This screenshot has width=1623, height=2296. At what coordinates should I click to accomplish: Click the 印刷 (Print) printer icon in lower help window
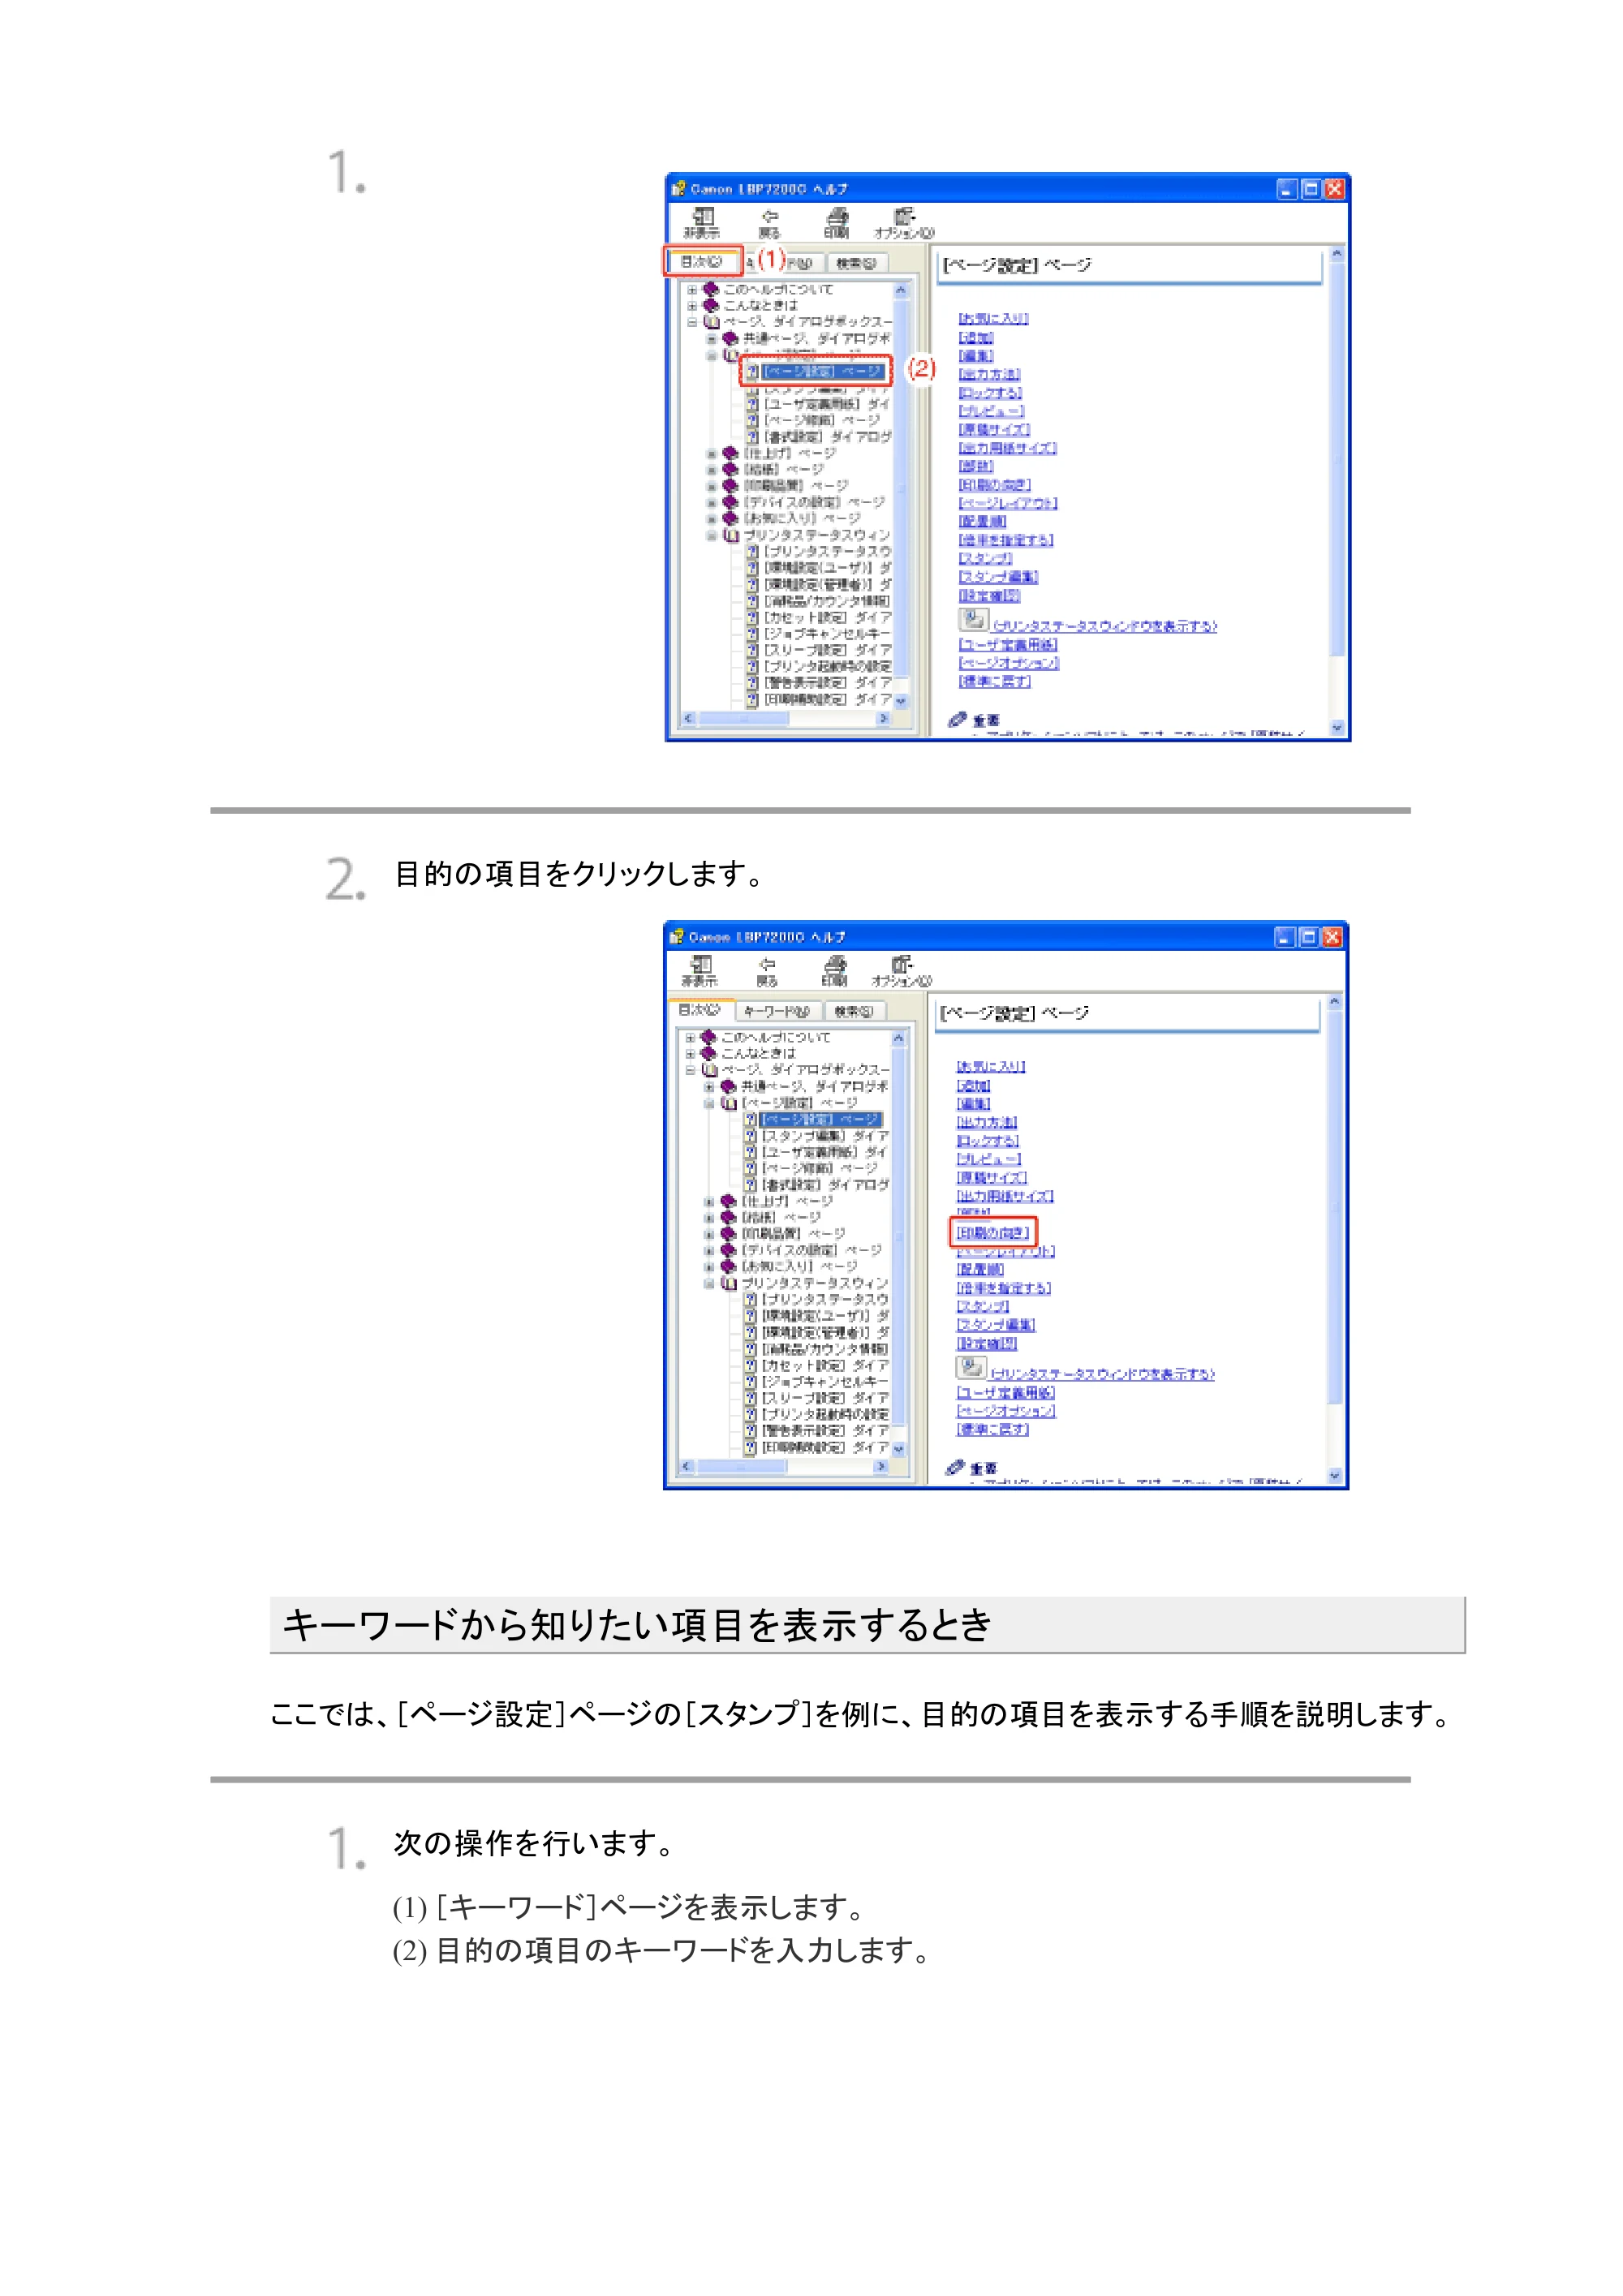click(x=835, y=965)
